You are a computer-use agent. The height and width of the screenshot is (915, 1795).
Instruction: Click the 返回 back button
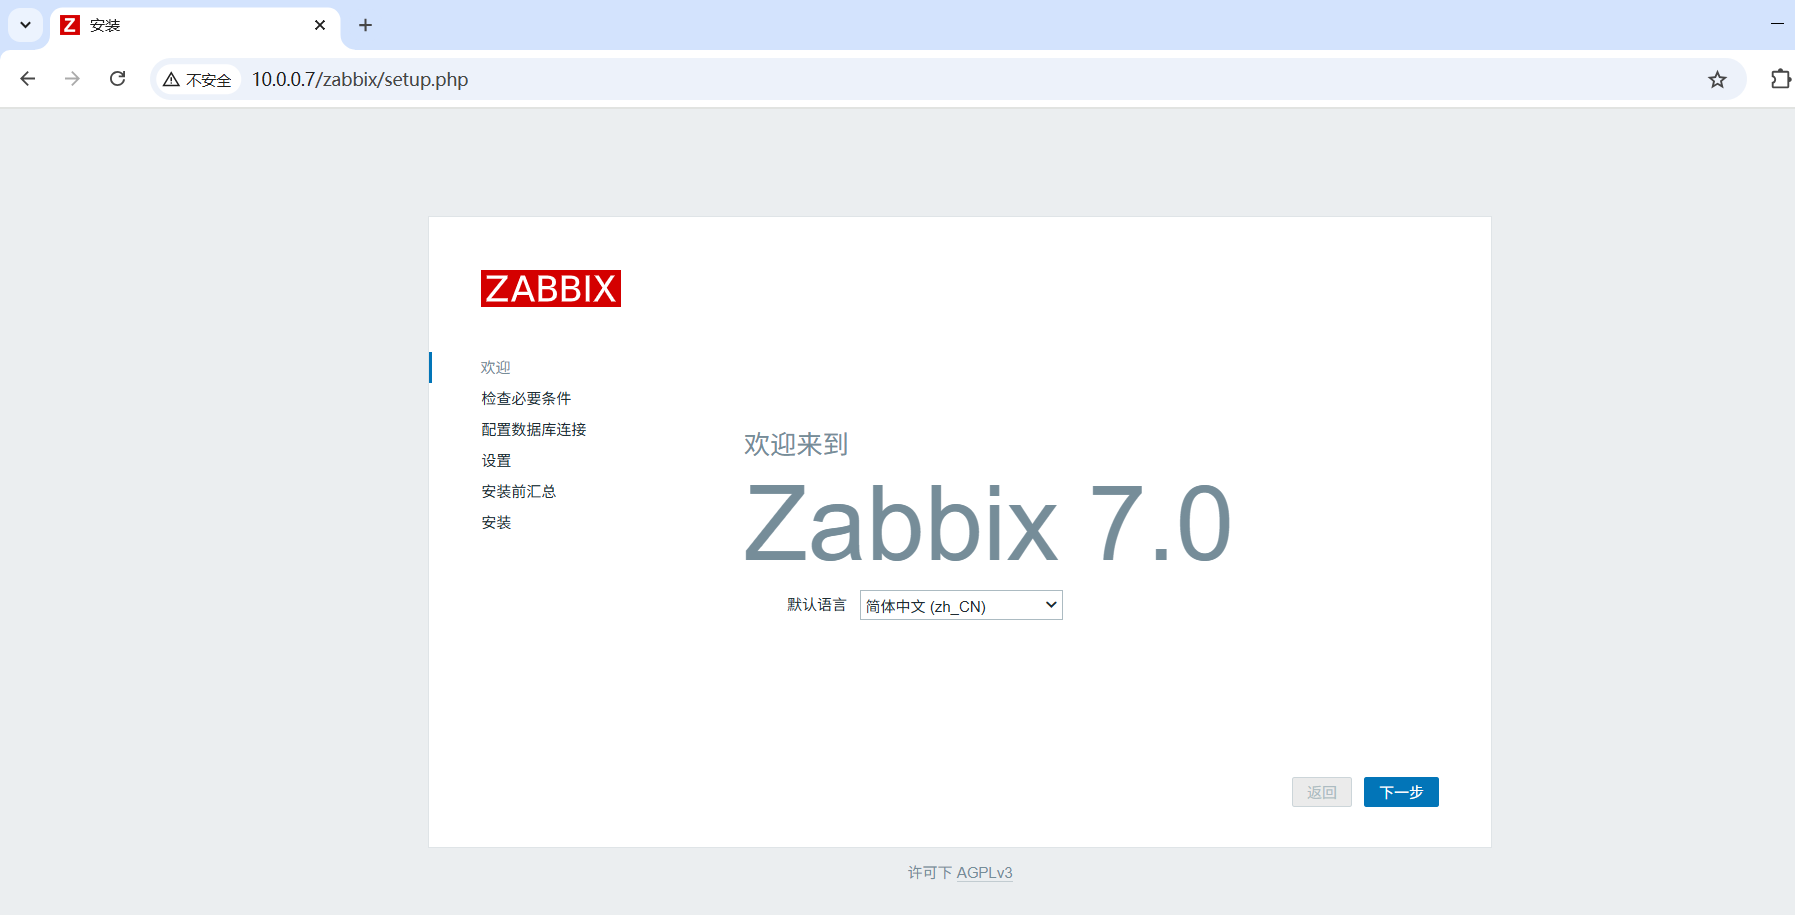1321,792
